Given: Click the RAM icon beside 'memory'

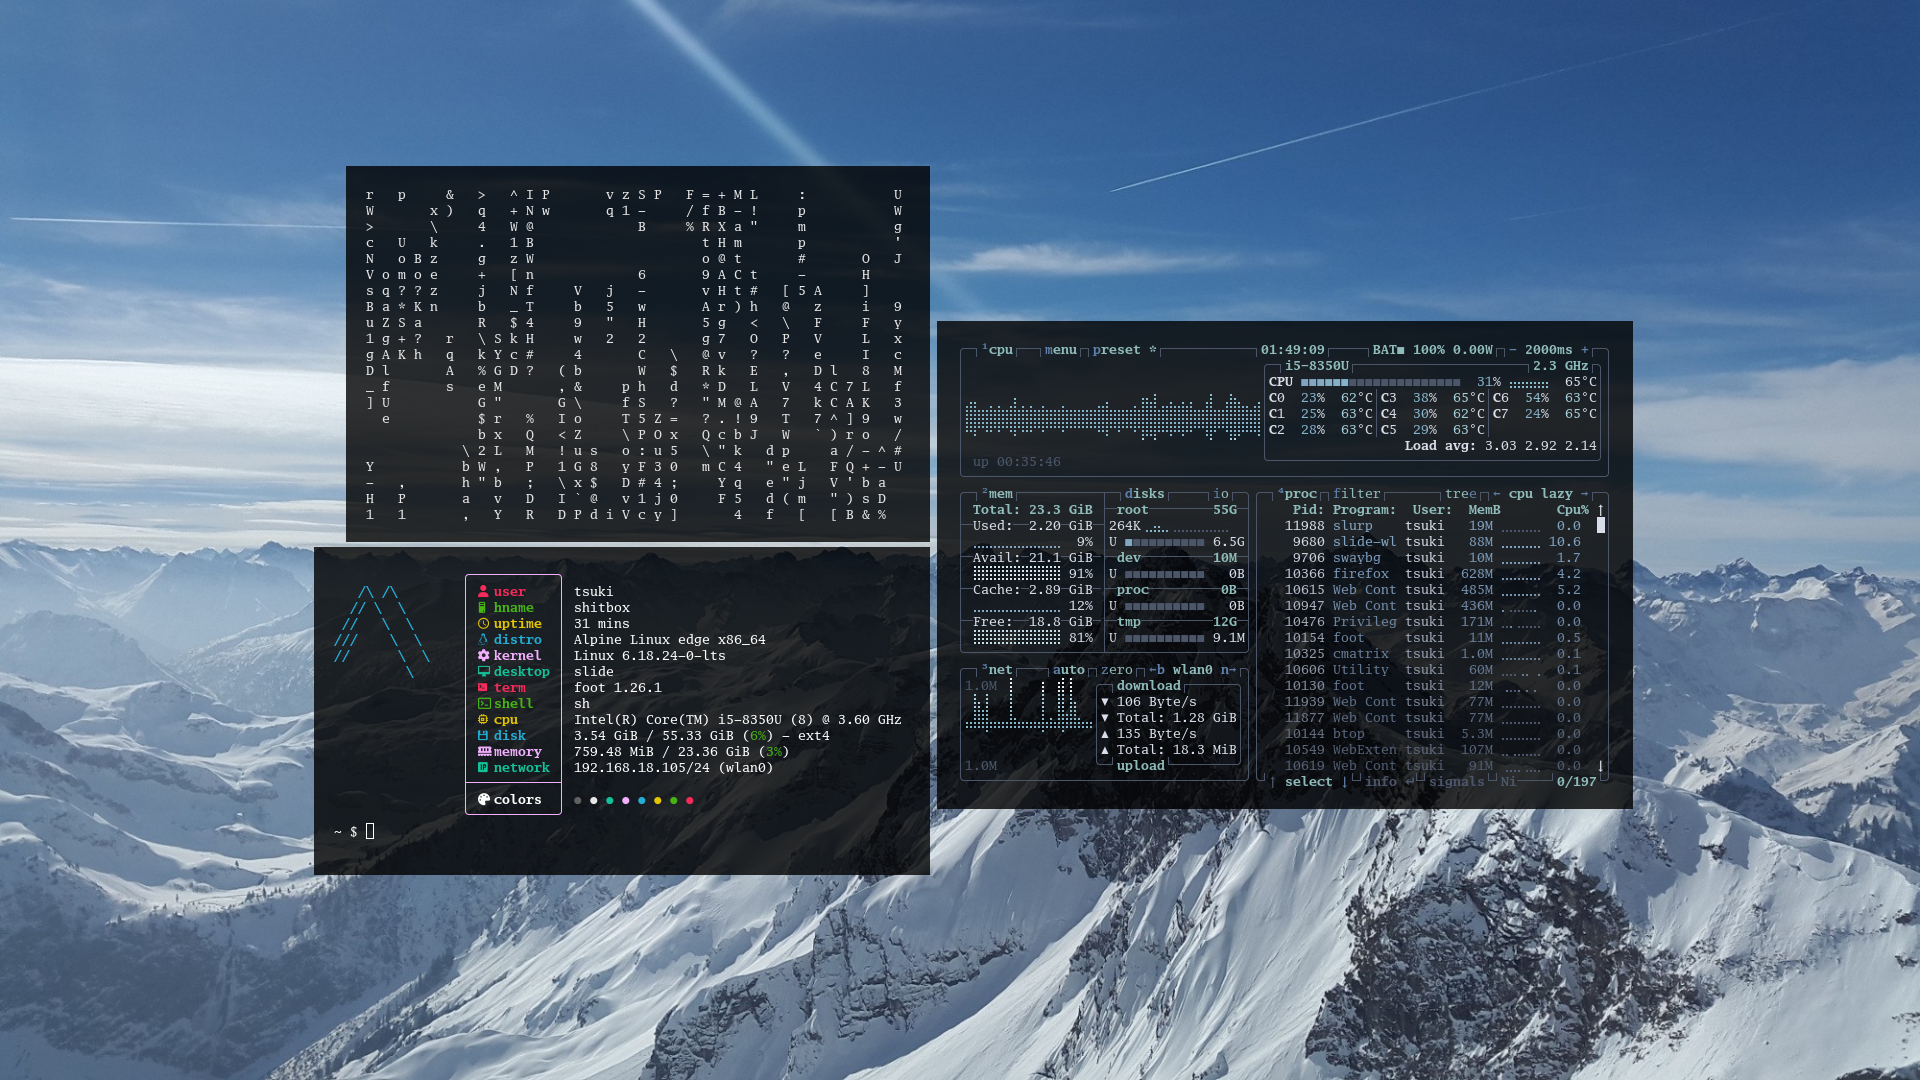Looking at the screenshot, I should coord(484,751).
